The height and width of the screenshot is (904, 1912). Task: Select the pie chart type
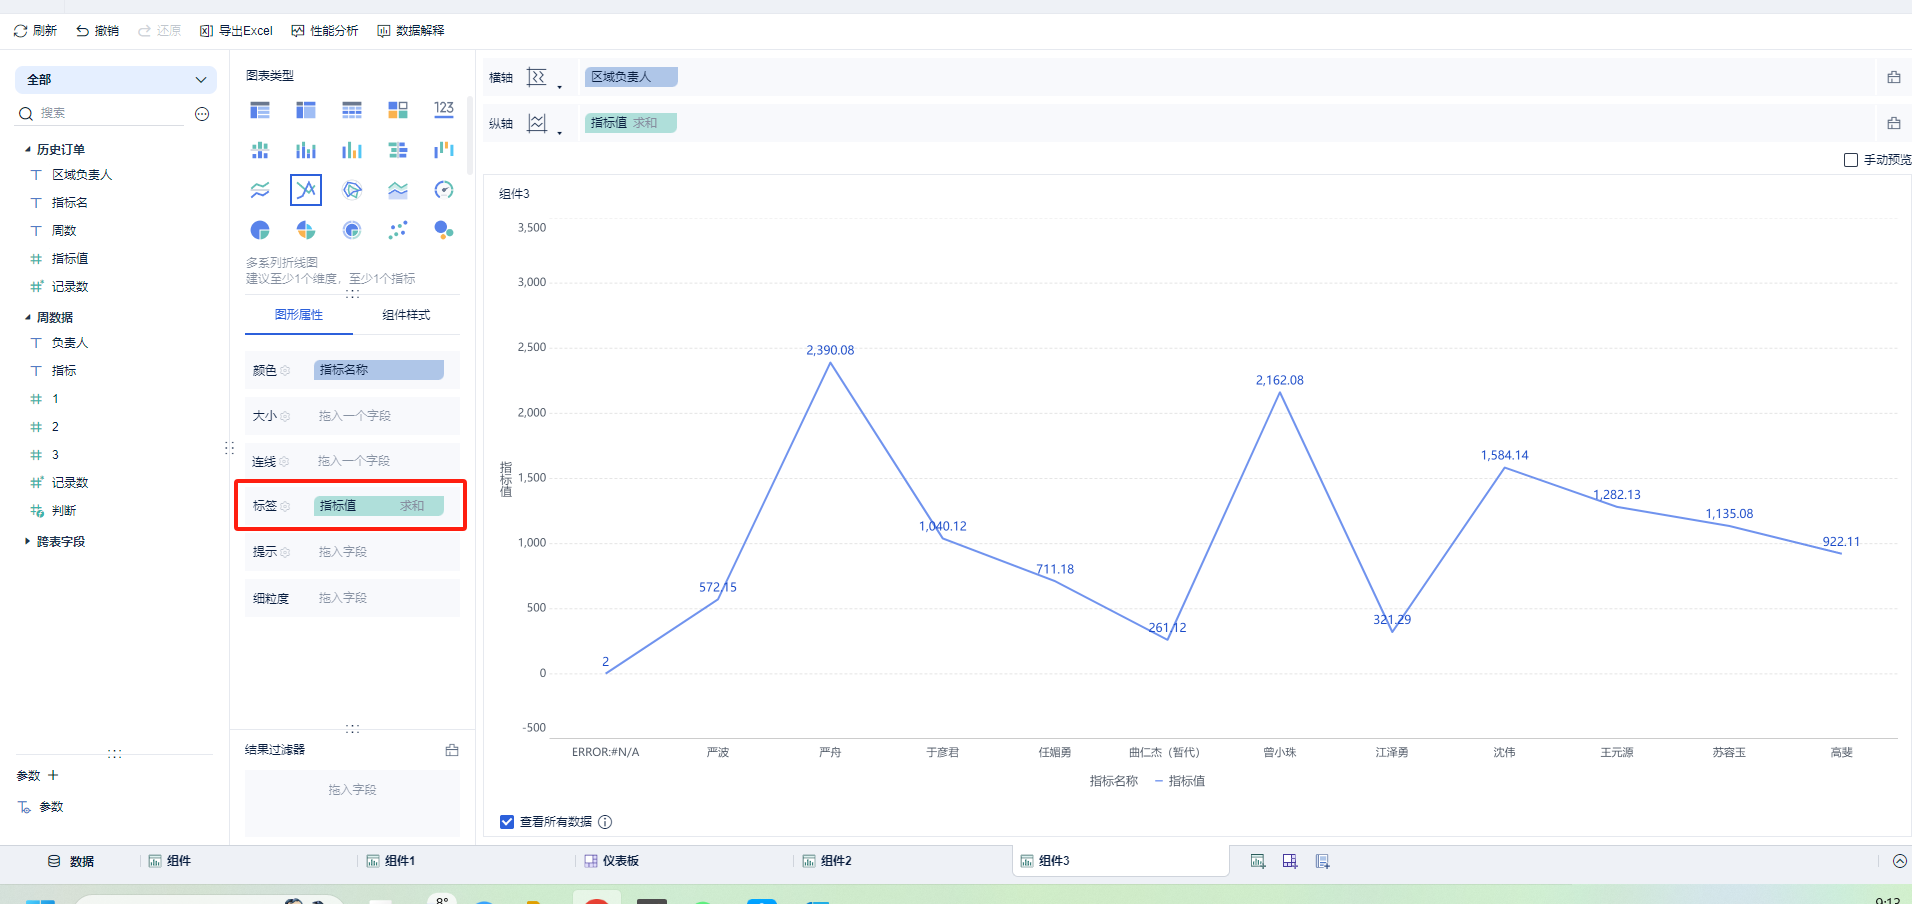coord(260,230)
